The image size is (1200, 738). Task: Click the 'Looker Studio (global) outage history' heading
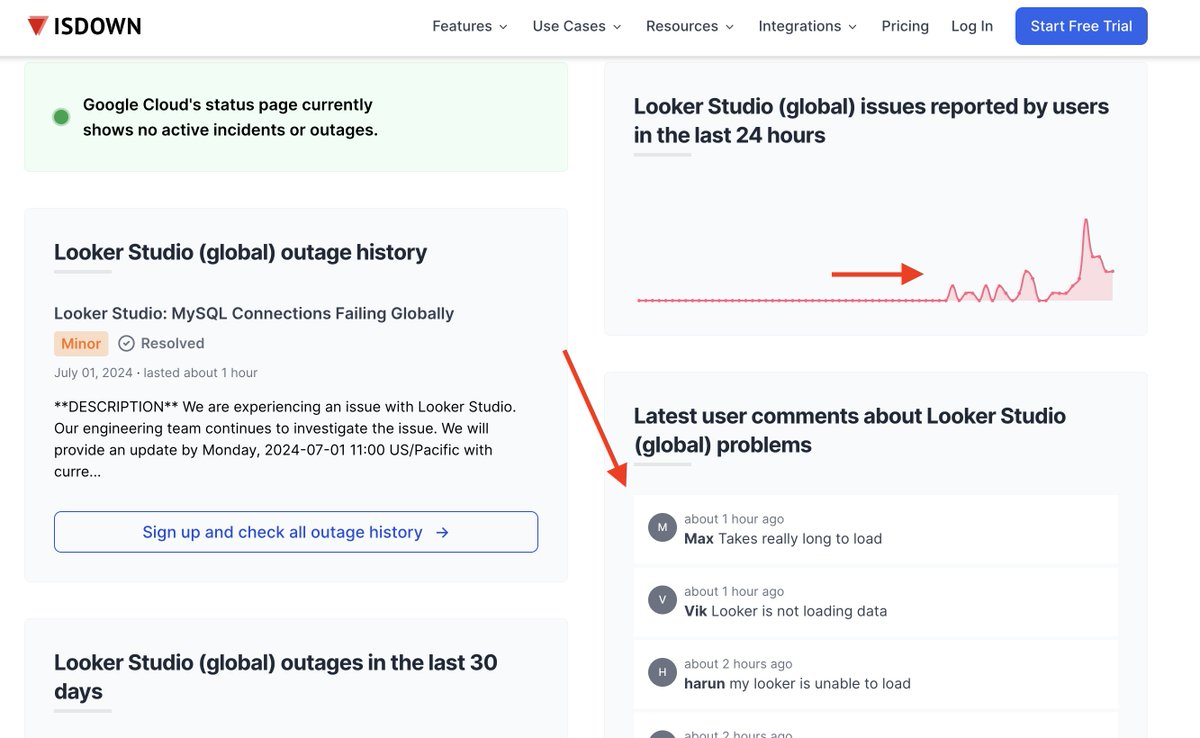point(240,252)
